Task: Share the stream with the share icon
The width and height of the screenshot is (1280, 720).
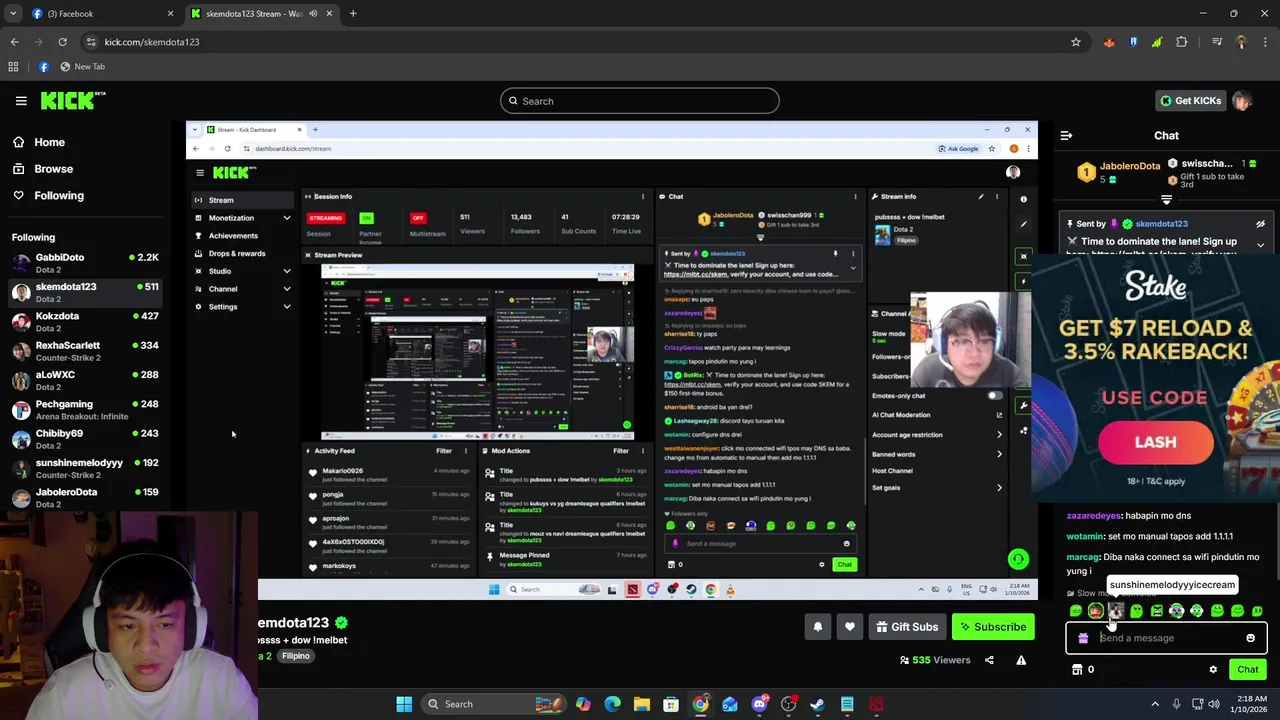Action: click(989, 660)
